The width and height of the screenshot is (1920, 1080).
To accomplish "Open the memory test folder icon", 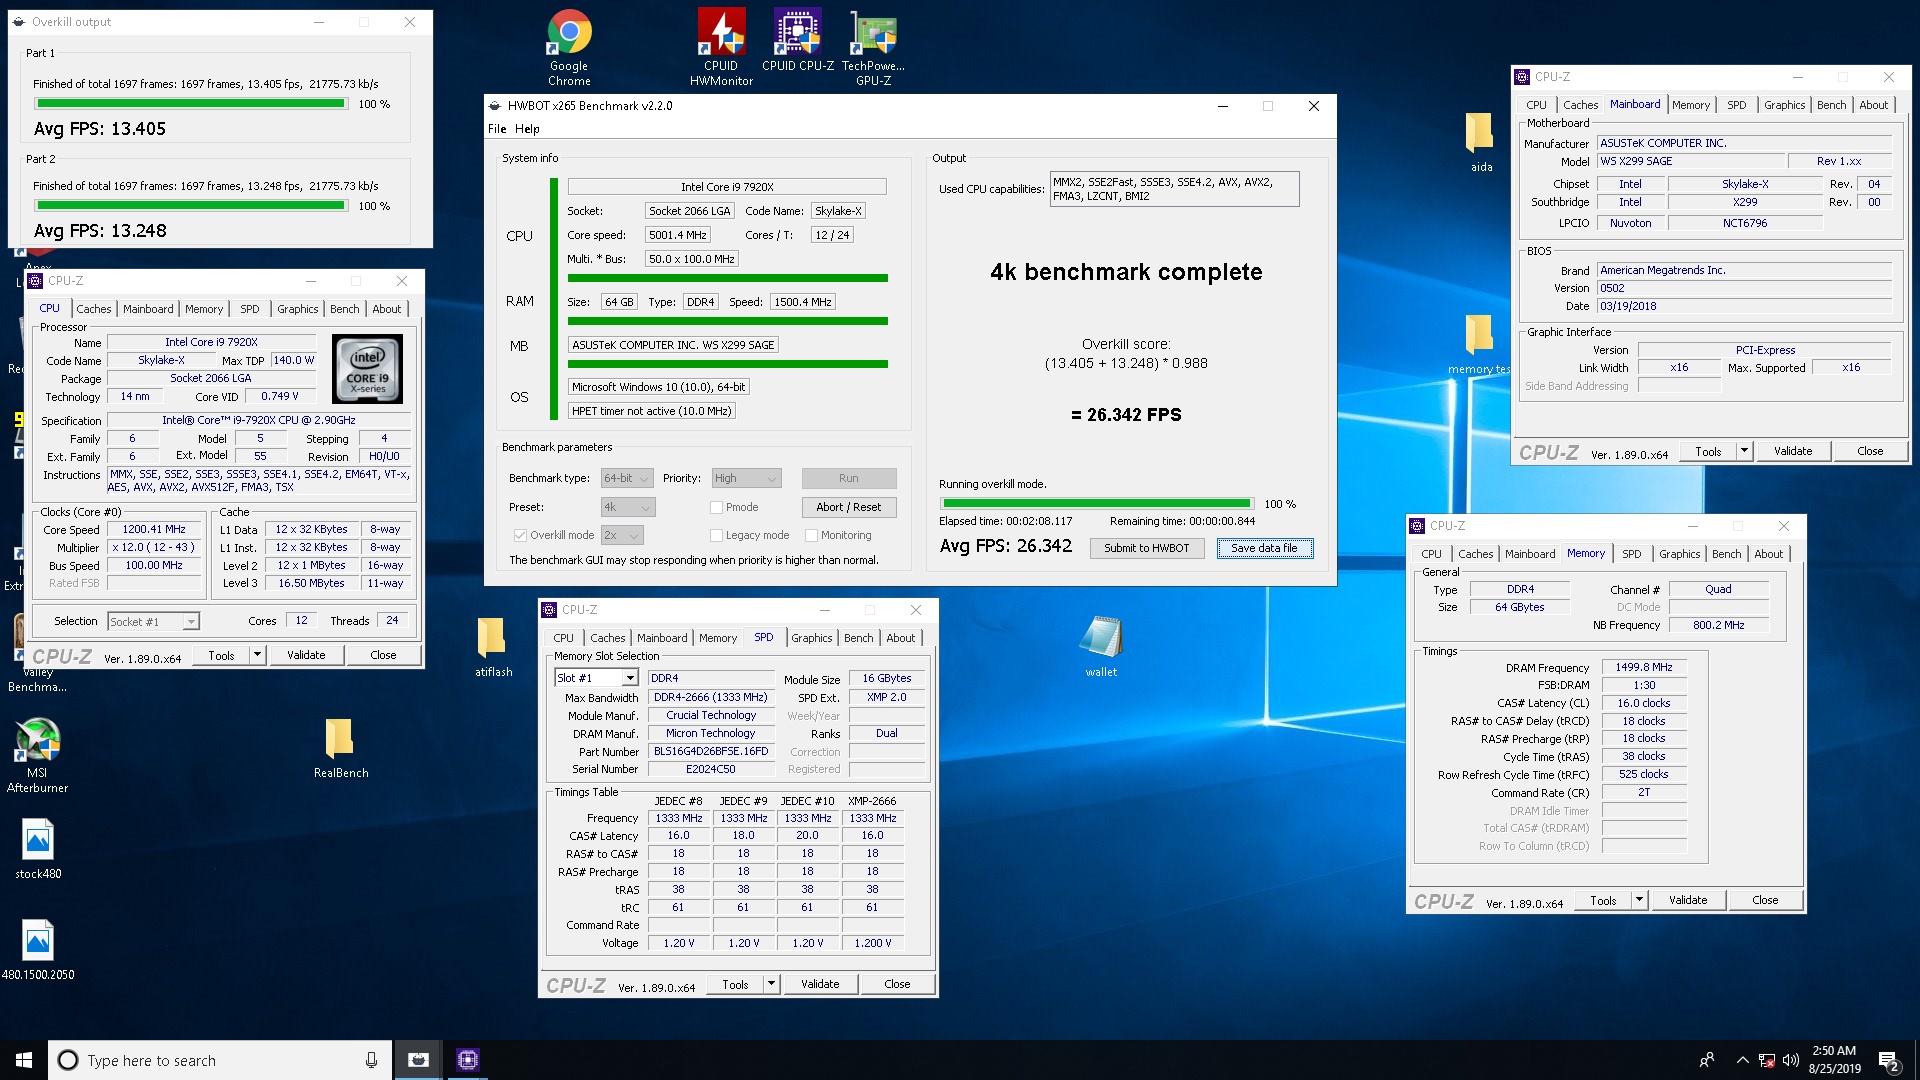I will (x=1479, y=345).
